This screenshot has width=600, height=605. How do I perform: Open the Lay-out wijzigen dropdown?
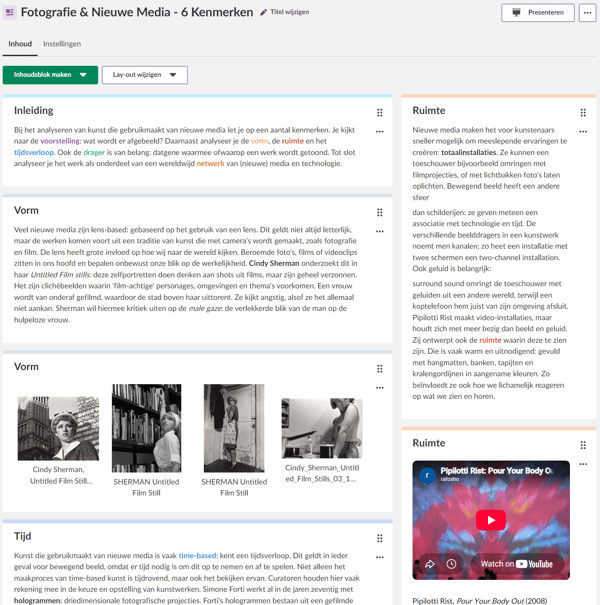pyautogui.click(x=145, y=75)
